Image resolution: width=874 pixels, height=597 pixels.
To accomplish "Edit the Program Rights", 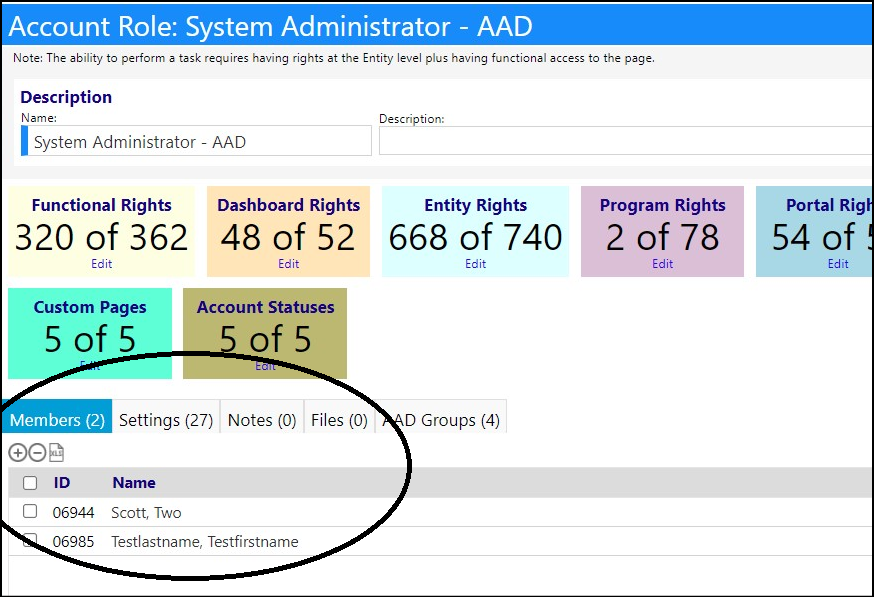I will pyautogui.click(x=663, y=264).
